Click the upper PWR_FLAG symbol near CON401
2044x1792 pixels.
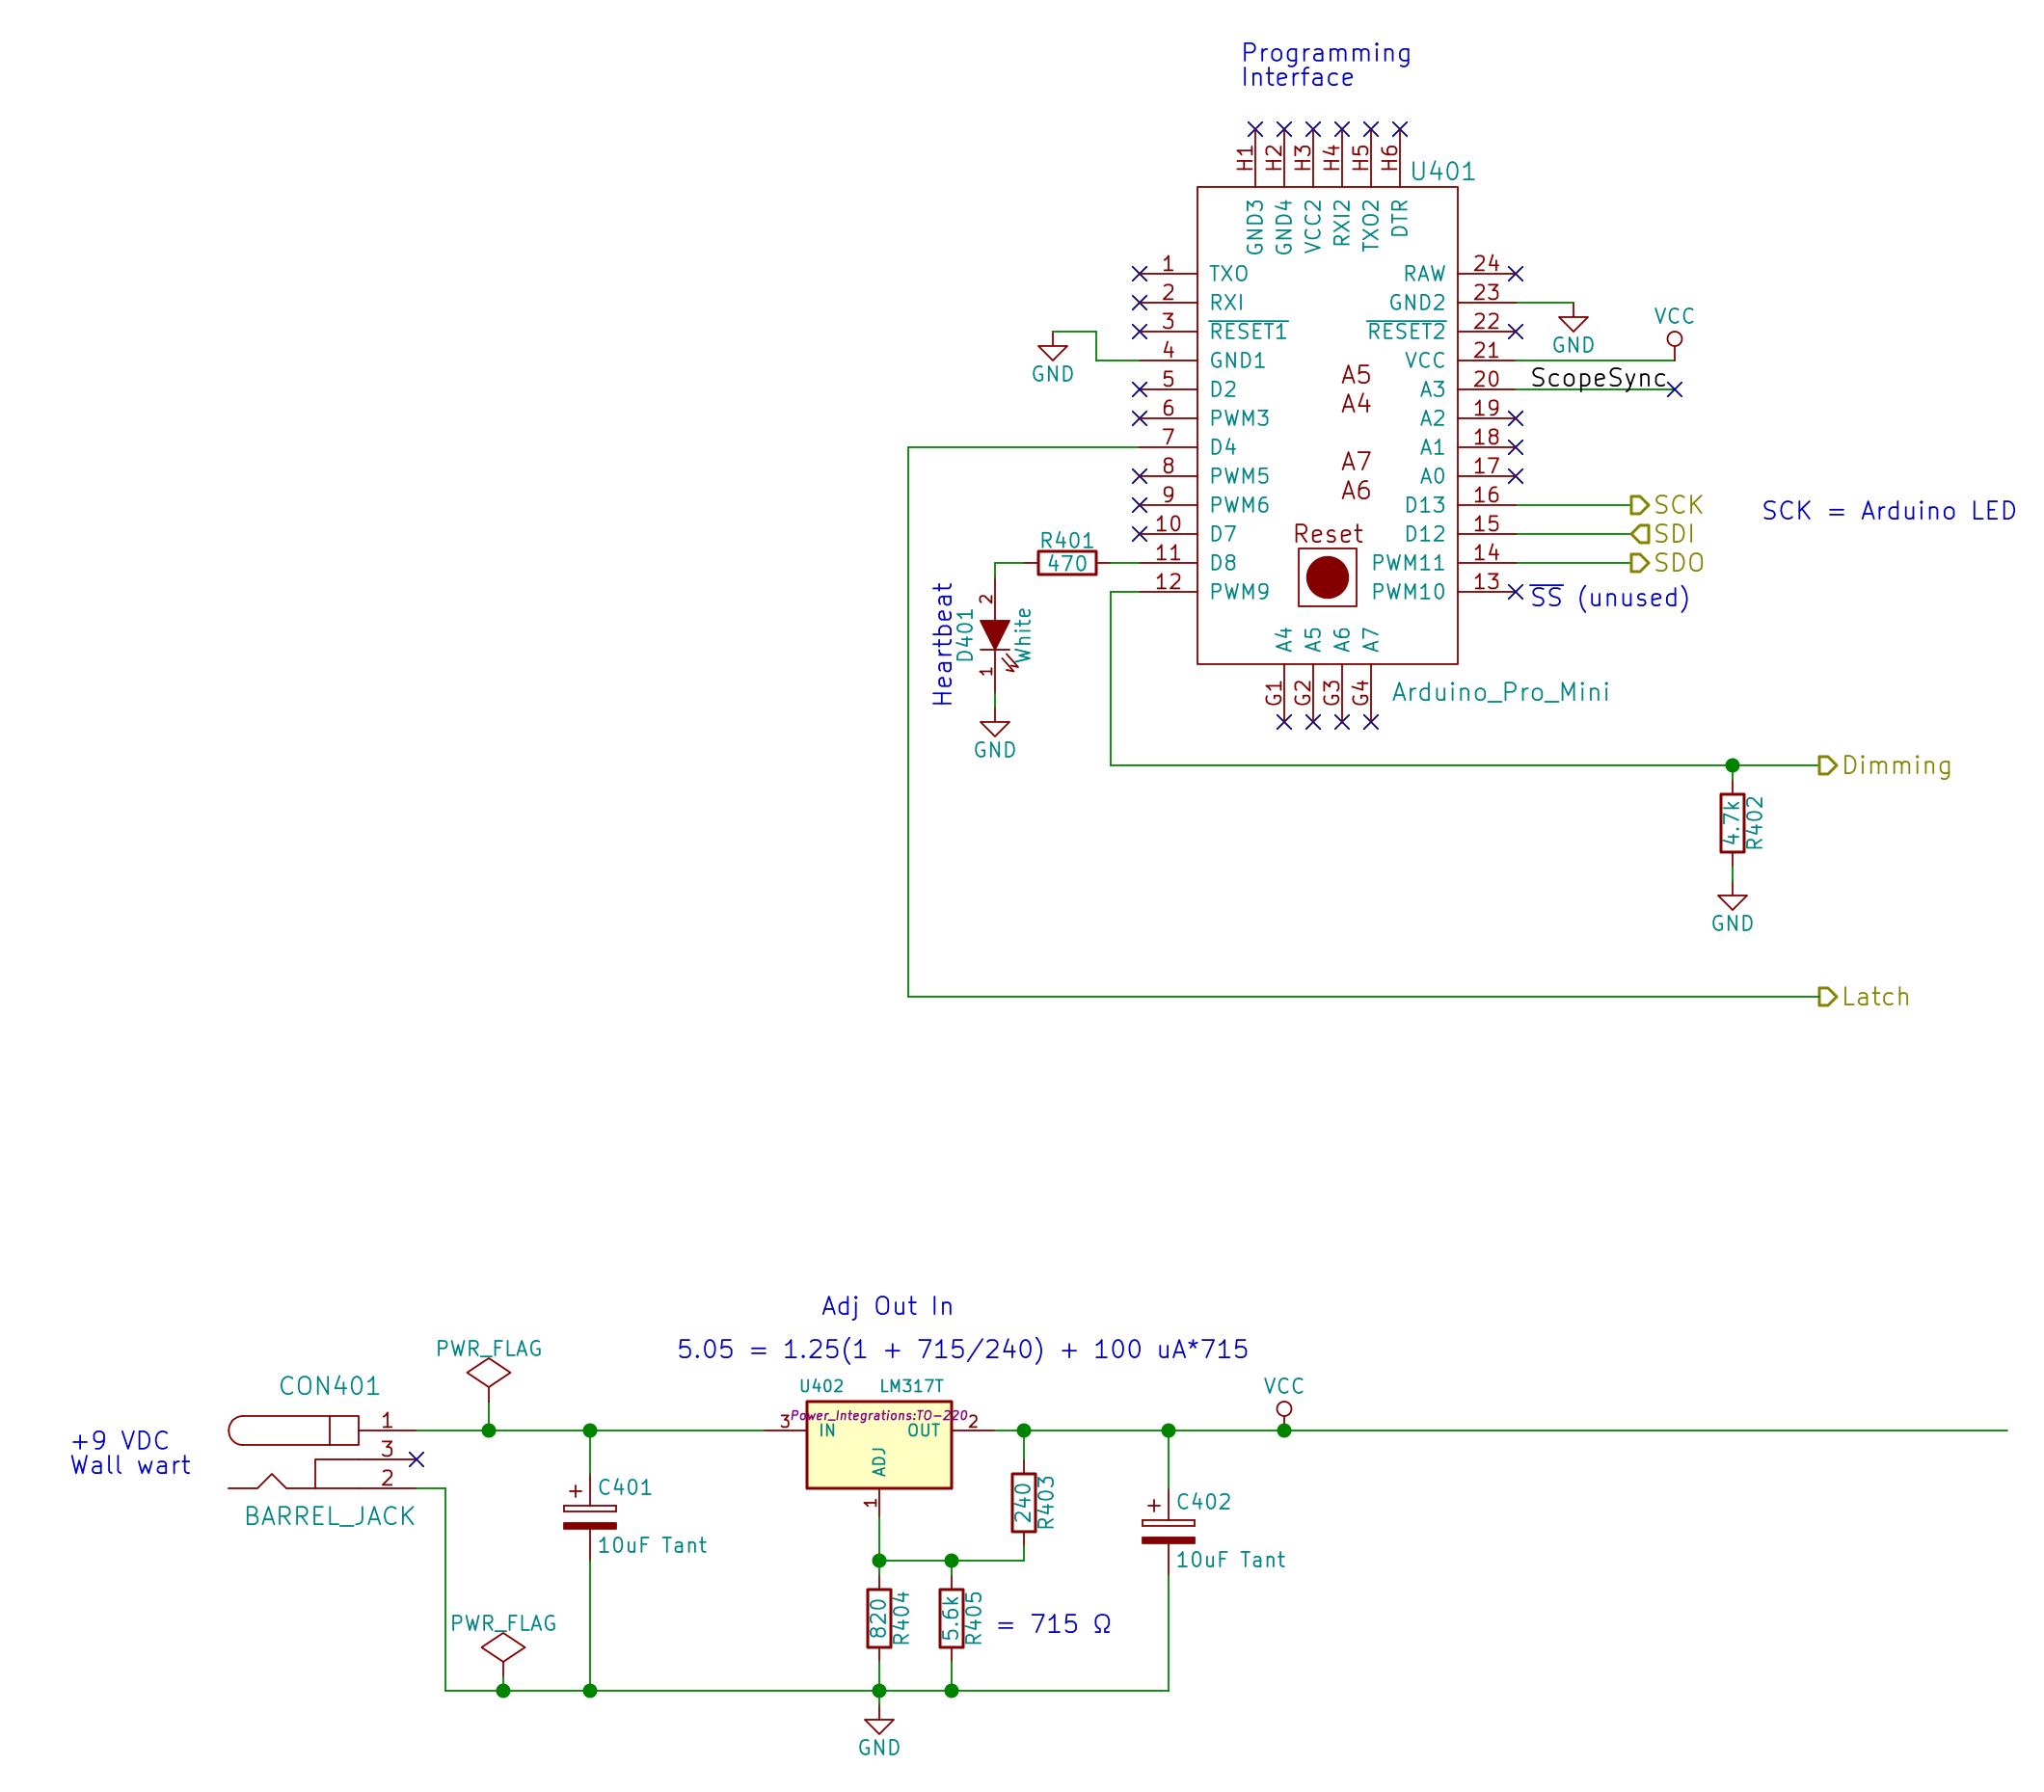pos(488,1372)
